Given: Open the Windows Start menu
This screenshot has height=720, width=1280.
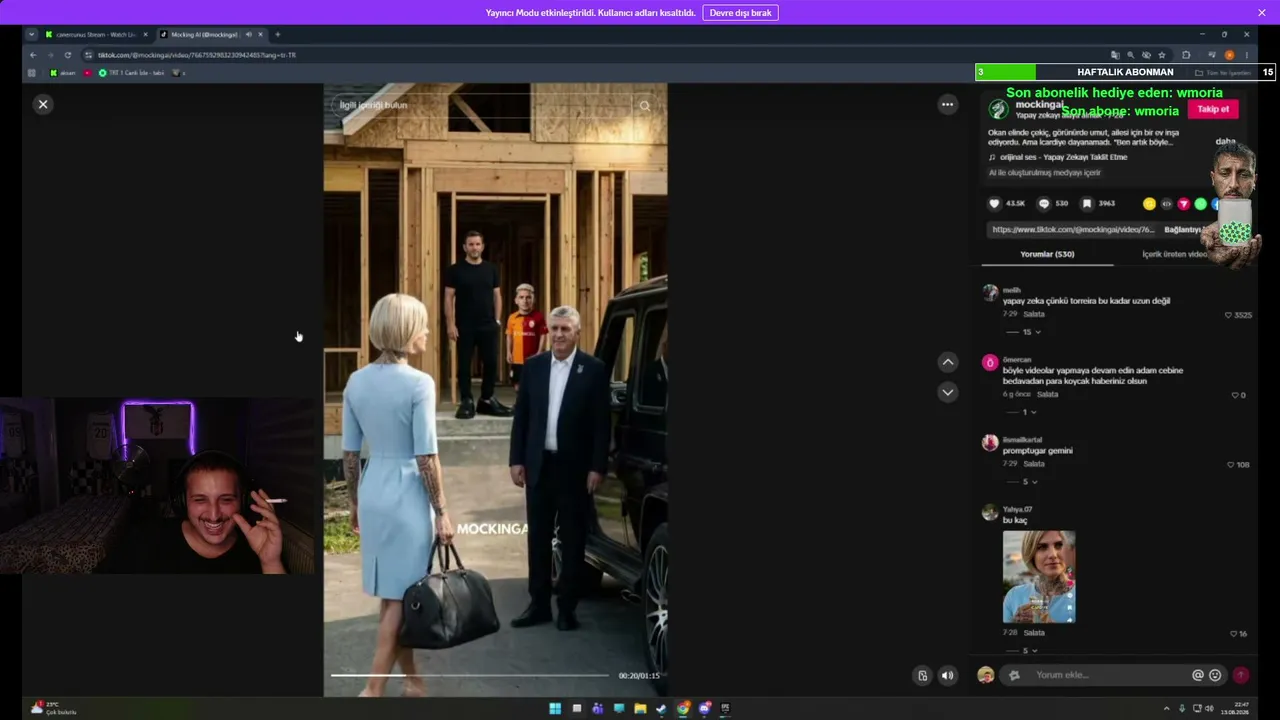Looking at the screenshot, I should 555,709.
